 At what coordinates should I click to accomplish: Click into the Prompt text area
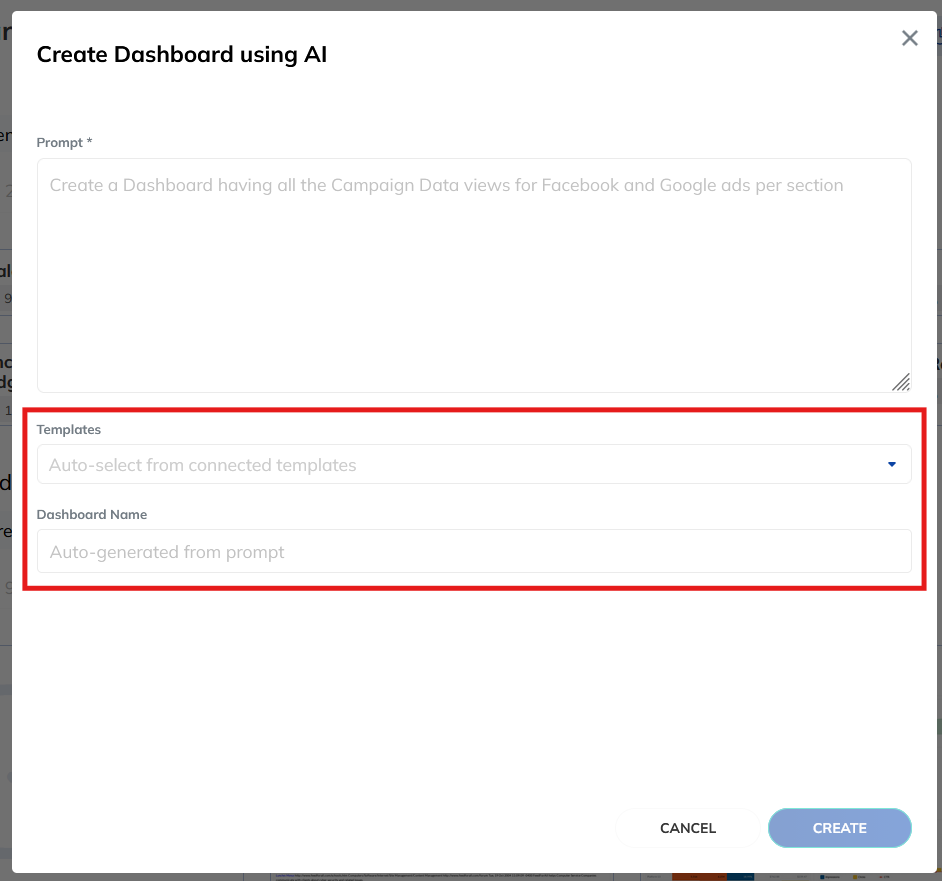[474, 275]
